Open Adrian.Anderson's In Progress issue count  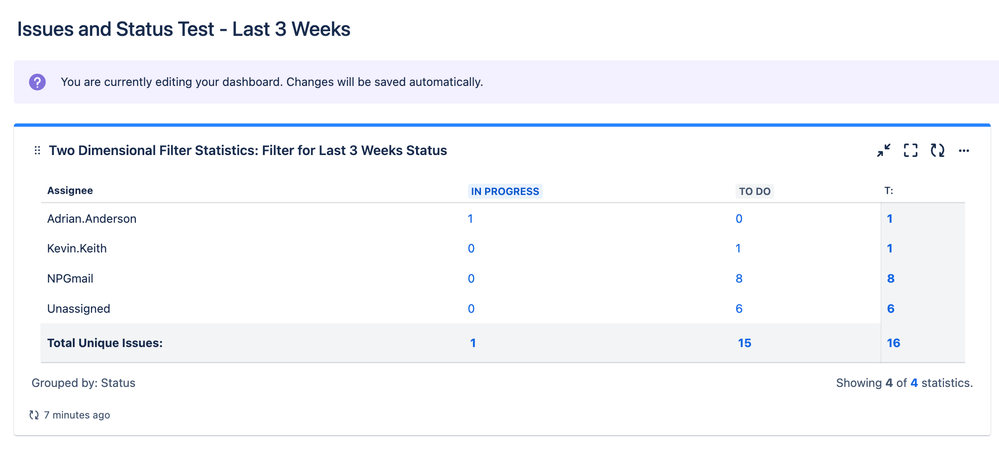(470, 219)
